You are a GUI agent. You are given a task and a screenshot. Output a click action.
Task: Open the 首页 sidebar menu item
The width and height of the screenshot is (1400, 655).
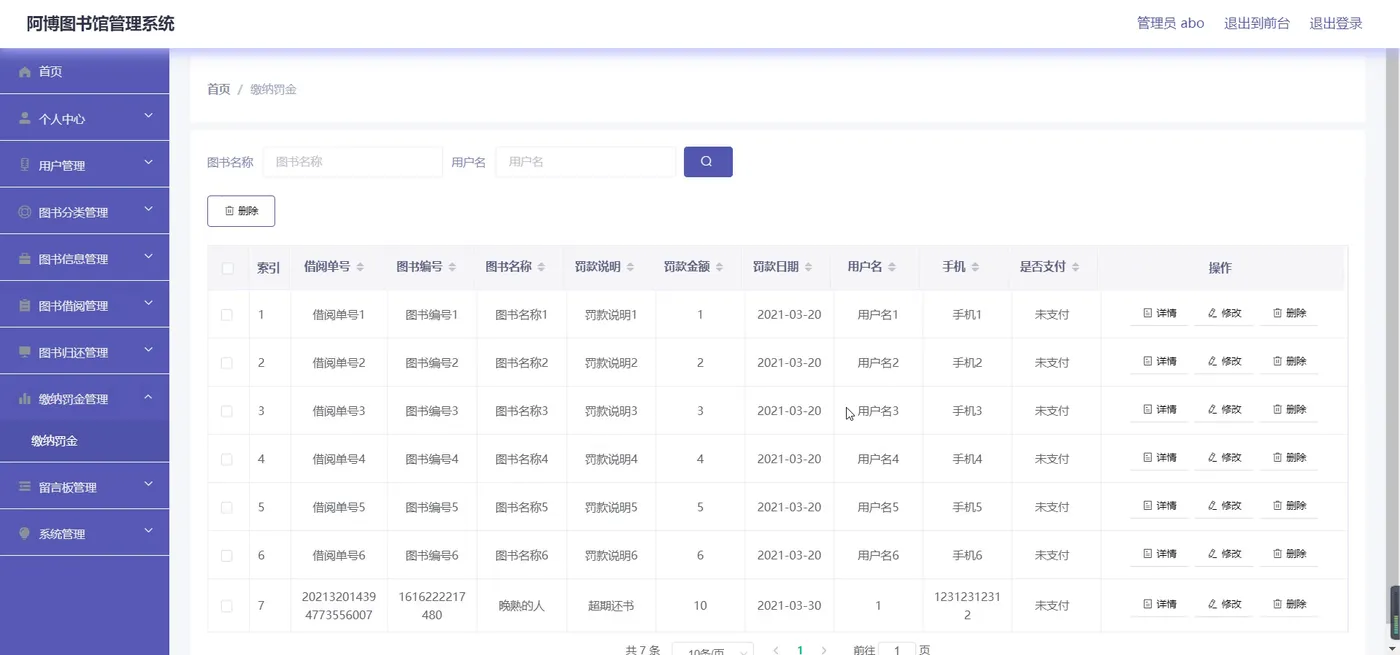(x=84, y=72)
